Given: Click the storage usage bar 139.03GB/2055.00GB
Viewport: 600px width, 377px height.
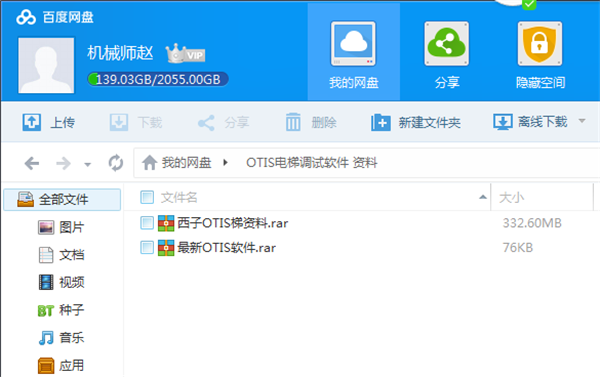Looking at the screenshot, I should coord(158,79).
